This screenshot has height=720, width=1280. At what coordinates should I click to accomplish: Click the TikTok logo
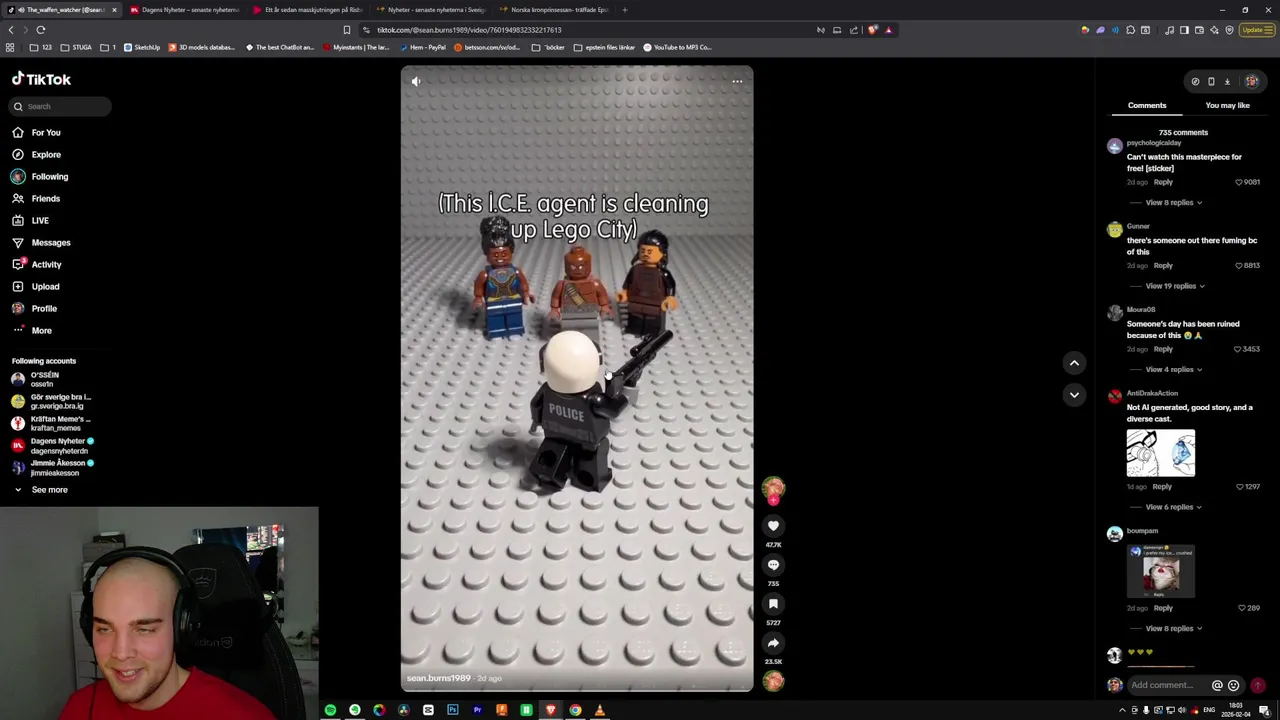(x=41, y=79)
